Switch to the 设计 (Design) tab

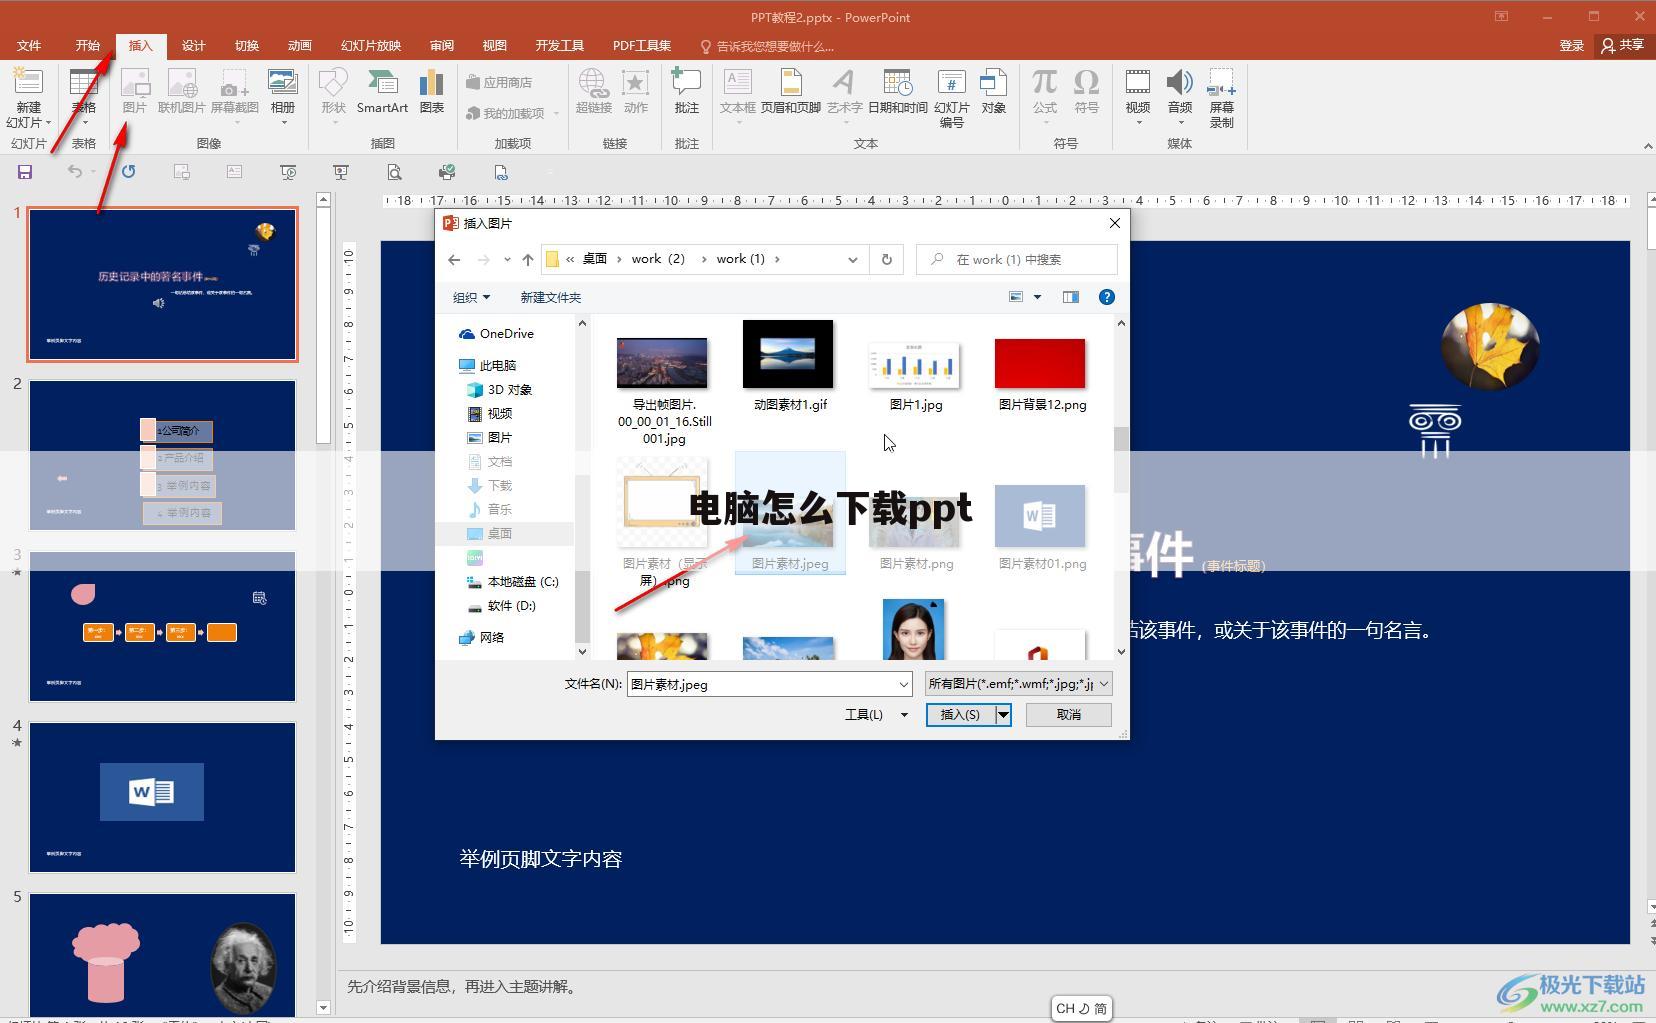193,45
